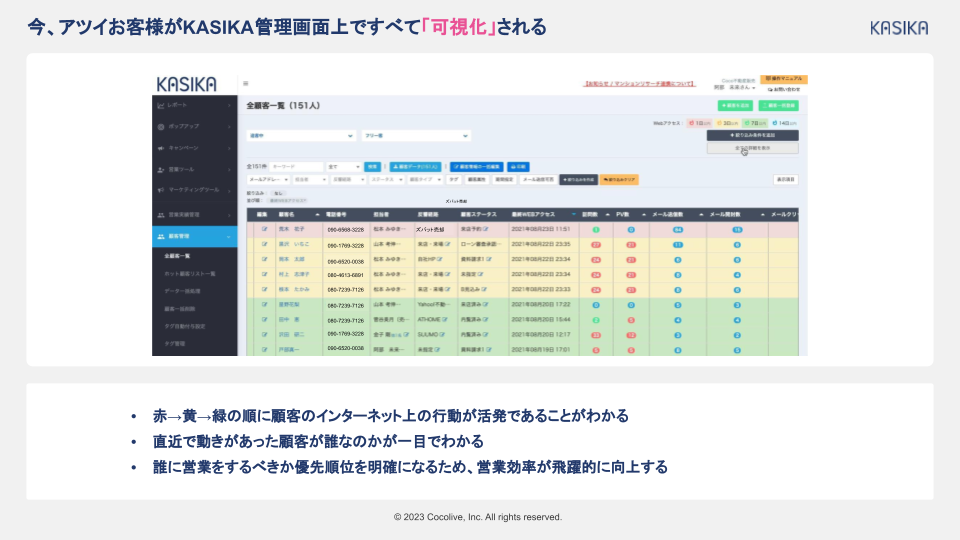Expand the 営業ツール sidebar chevron
960x540 pixels.
point(230,170)
